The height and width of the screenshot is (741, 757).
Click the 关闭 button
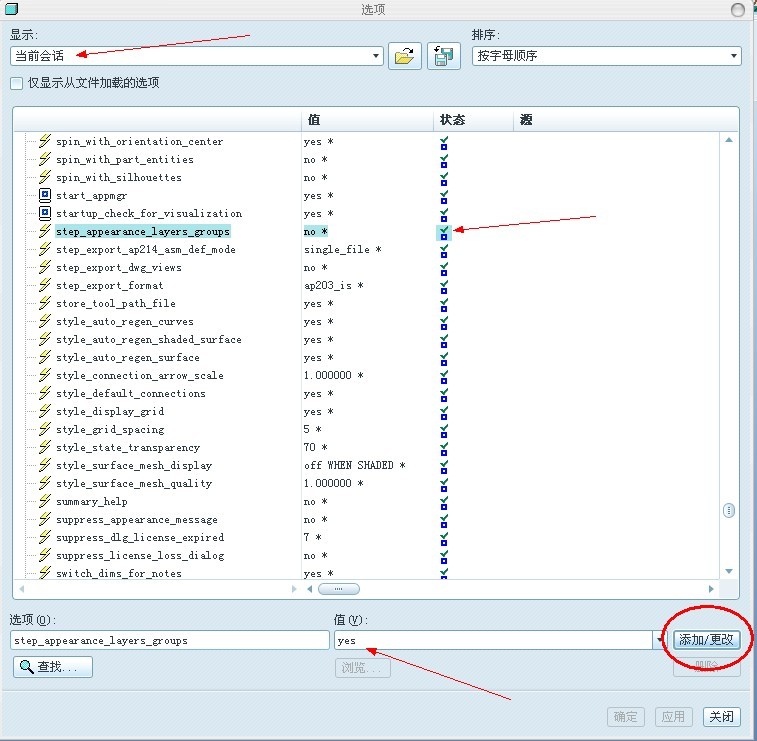721,717
